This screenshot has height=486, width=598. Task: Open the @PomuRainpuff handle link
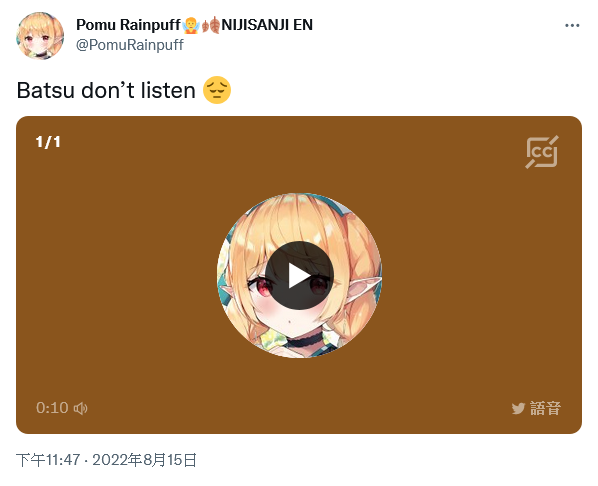coord(130,45)
